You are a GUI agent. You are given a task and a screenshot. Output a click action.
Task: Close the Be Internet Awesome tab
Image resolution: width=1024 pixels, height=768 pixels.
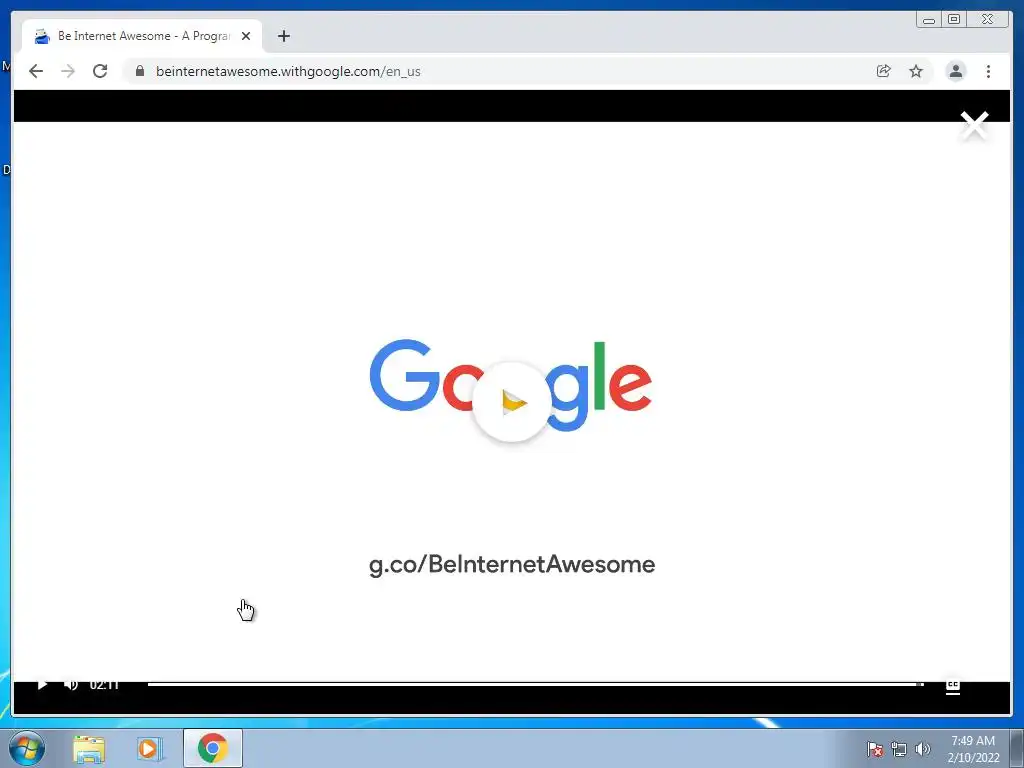coord(246,36)
